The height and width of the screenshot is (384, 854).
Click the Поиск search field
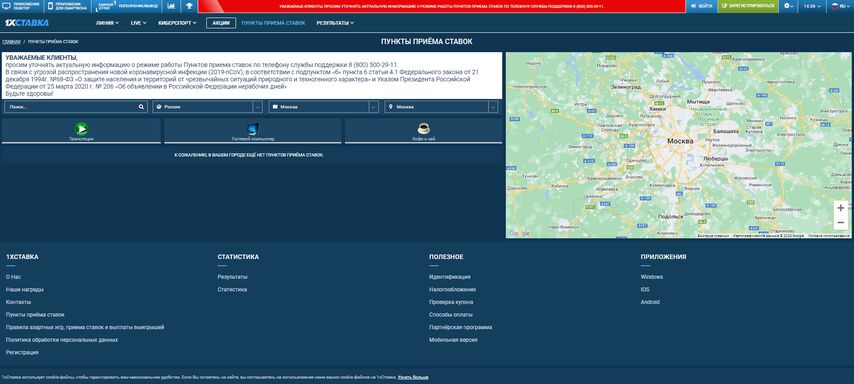tap(75, 107)
